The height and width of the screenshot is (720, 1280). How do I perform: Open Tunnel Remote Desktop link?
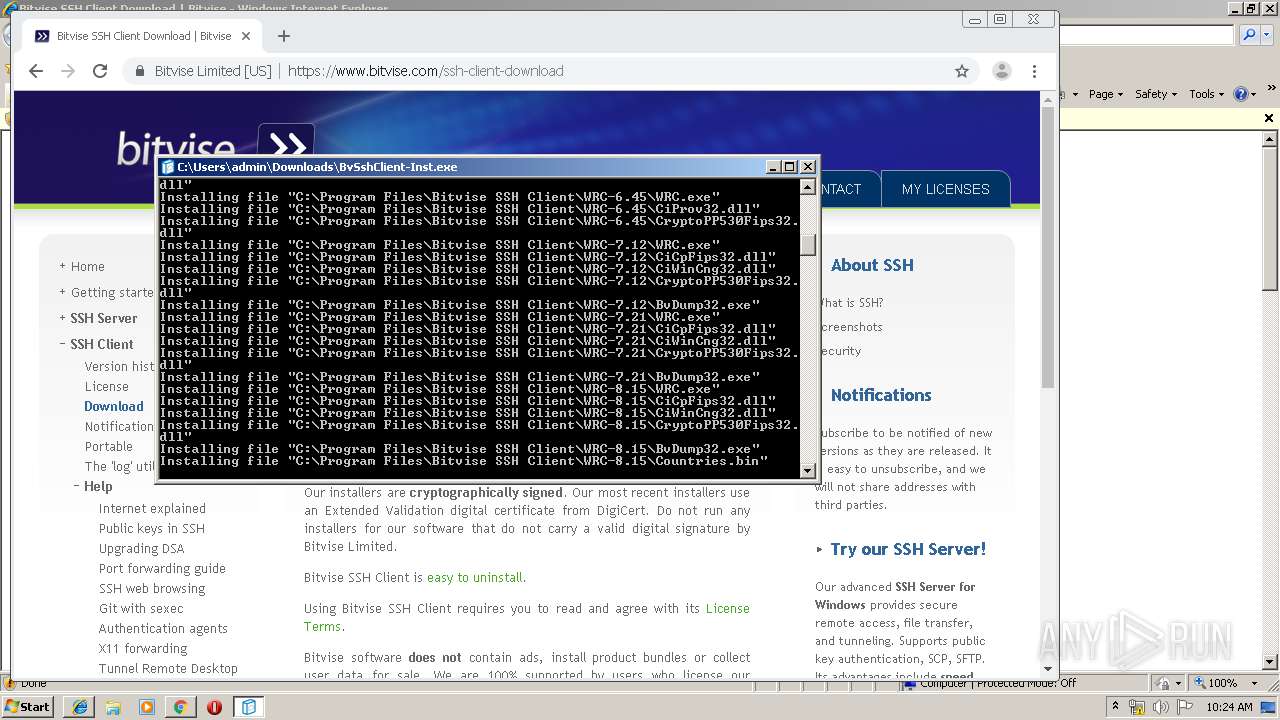[168, 668]
